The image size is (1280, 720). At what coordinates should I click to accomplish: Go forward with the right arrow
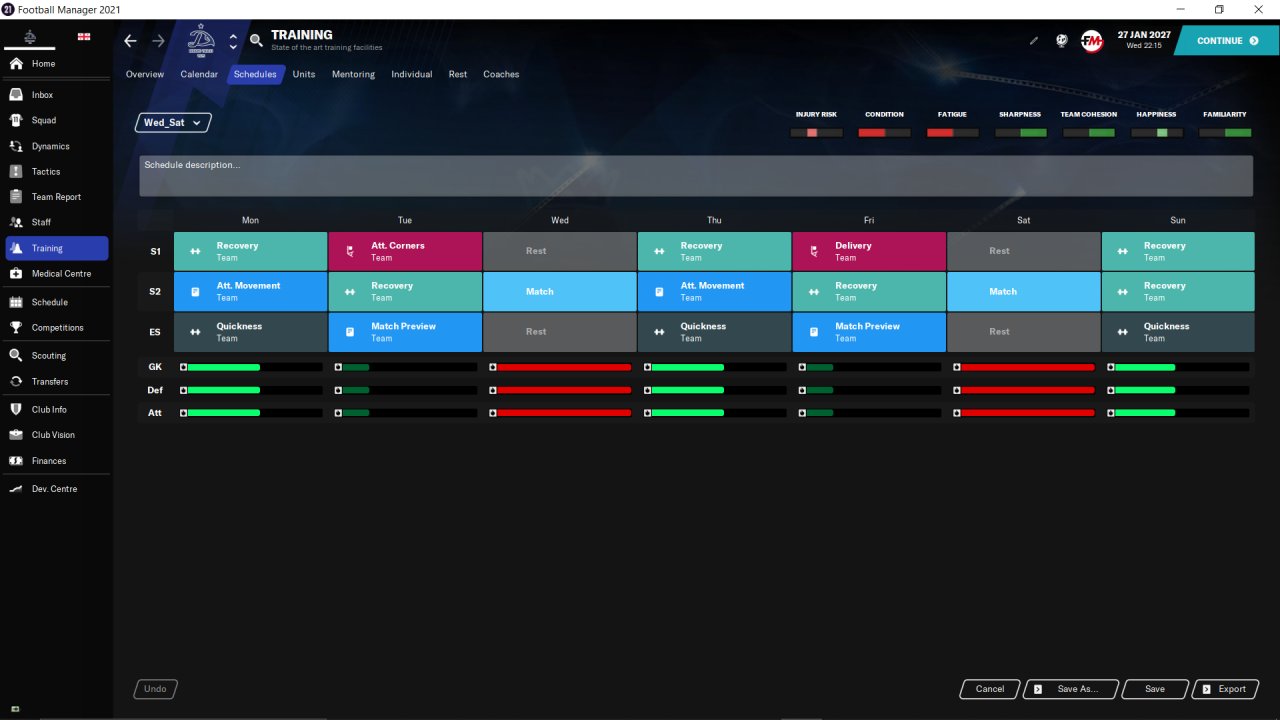(x=158, y=41)
